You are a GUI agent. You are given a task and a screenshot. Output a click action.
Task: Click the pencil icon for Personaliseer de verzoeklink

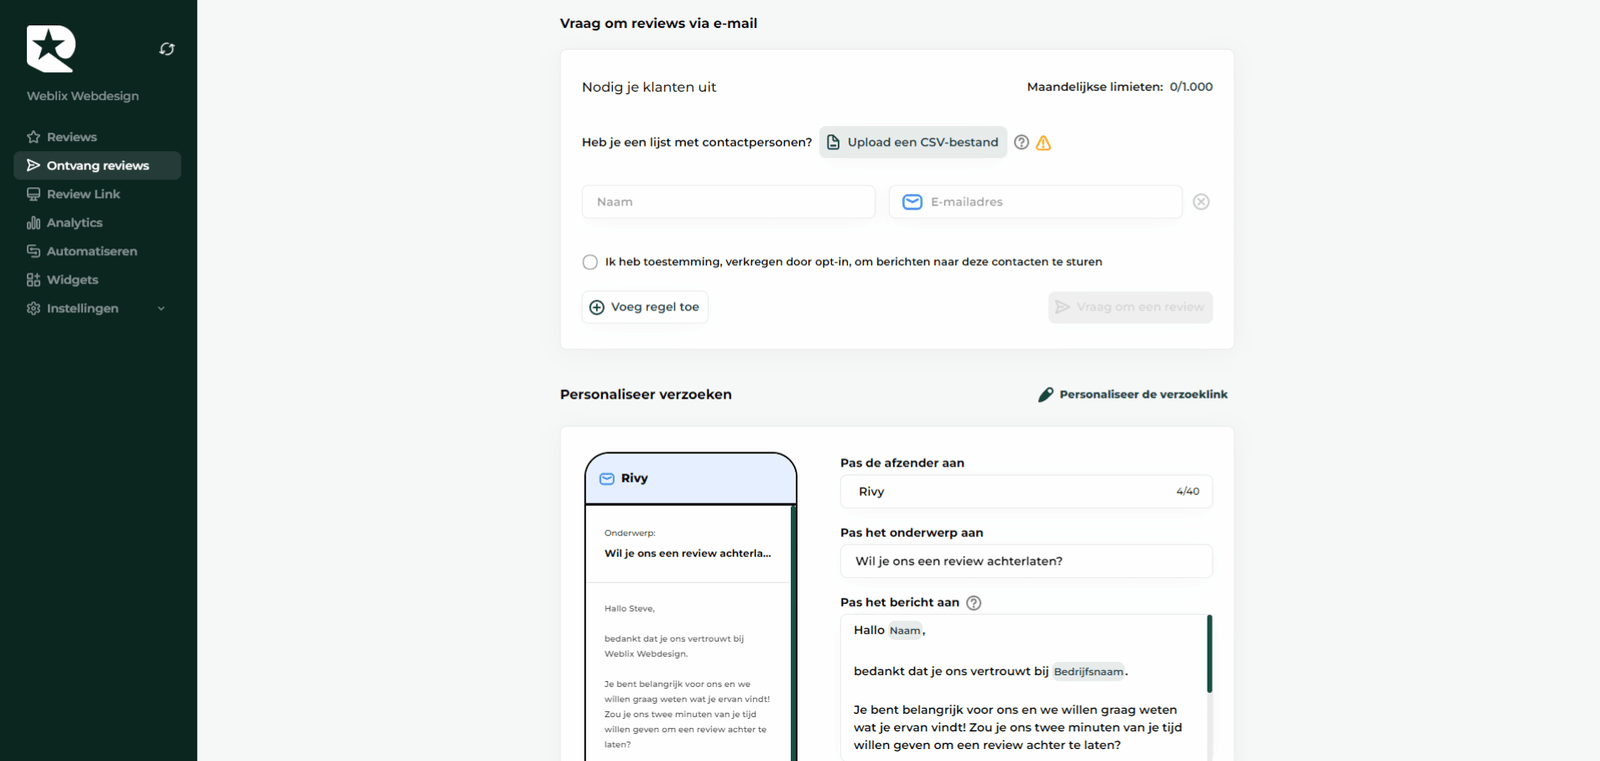tap(1046, 395)
